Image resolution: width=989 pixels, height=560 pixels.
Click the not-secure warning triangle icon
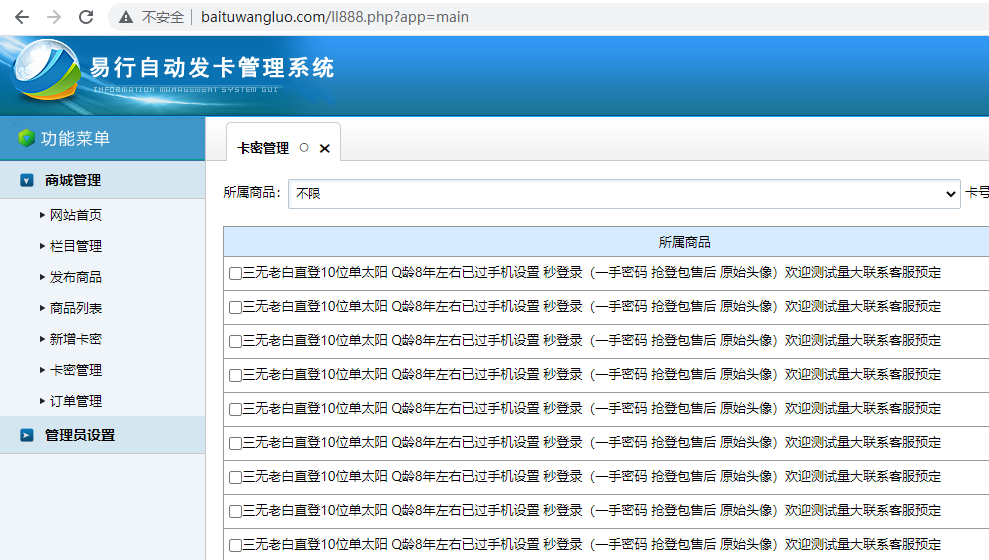pyautogui.click(x=126, y=17)
